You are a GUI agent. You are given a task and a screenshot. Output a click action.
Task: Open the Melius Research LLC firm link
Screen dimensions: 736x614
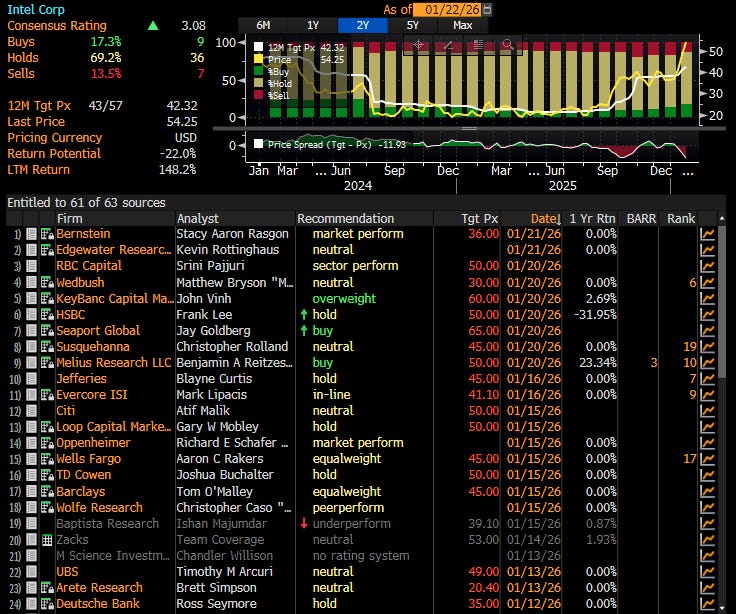click(x=114, y=363)
